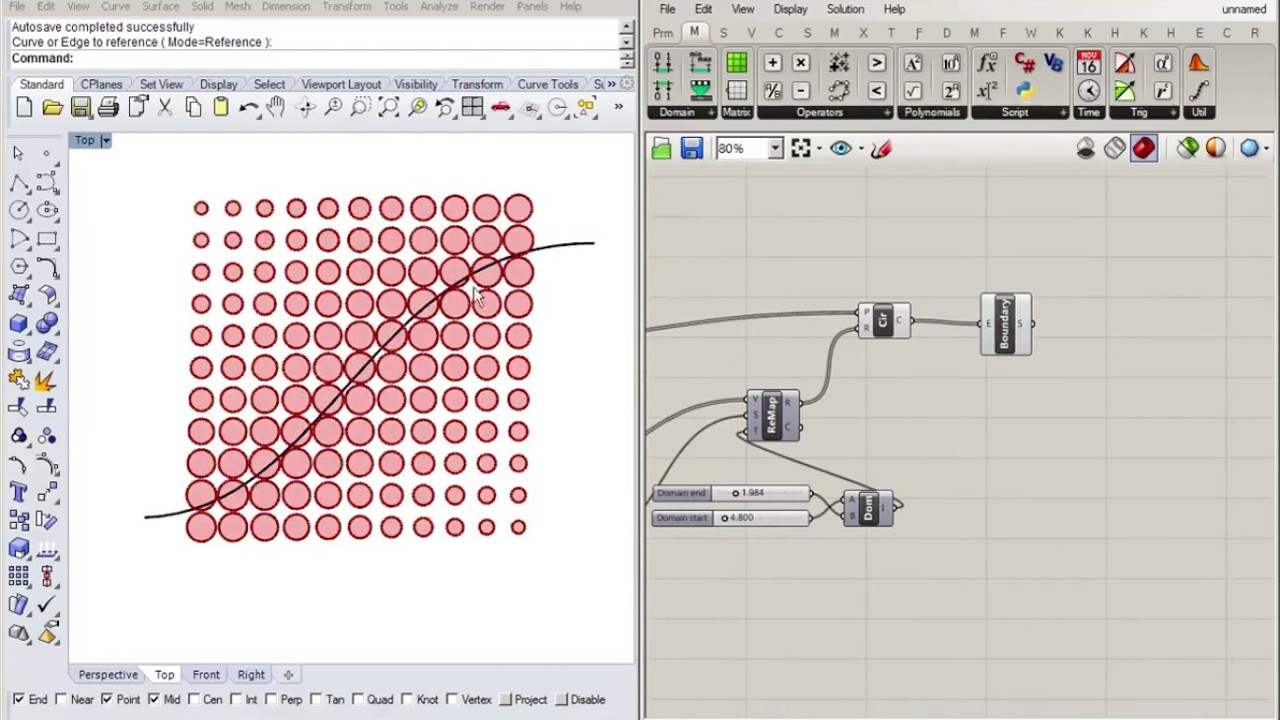Click the four-viewport layout icon
Screen dimensions: 1280x720
[473, 108]
